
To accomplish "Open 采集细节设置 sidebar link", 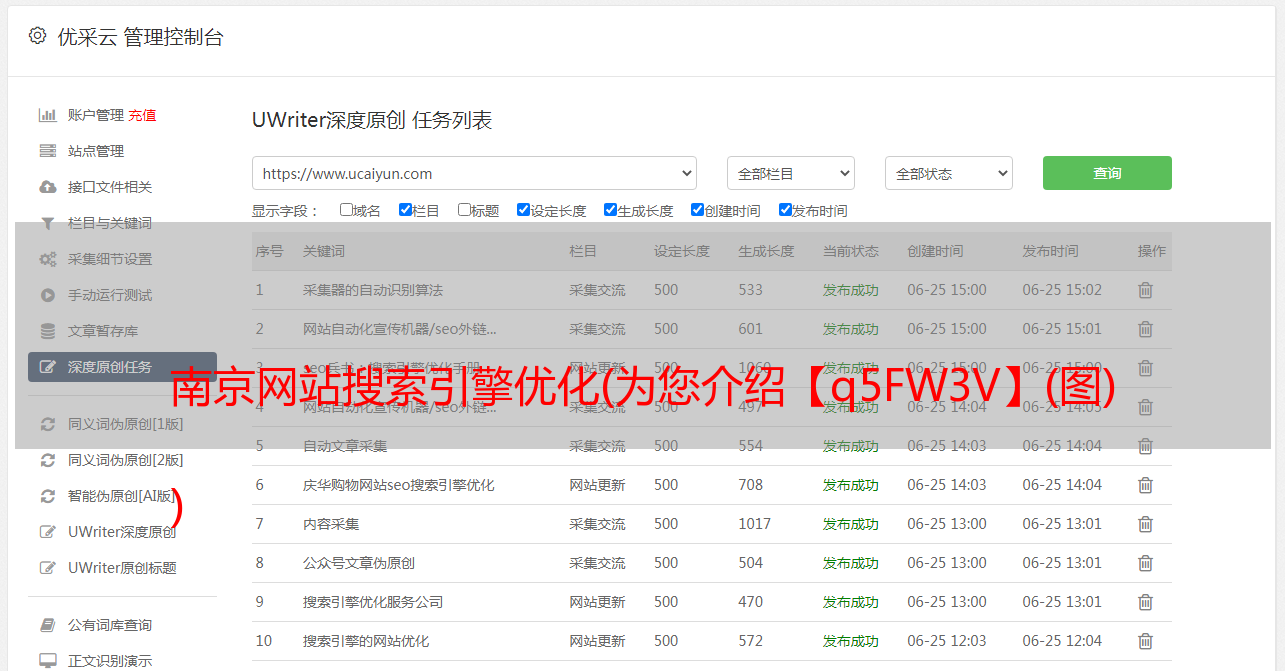I will (x=110, y=259).
